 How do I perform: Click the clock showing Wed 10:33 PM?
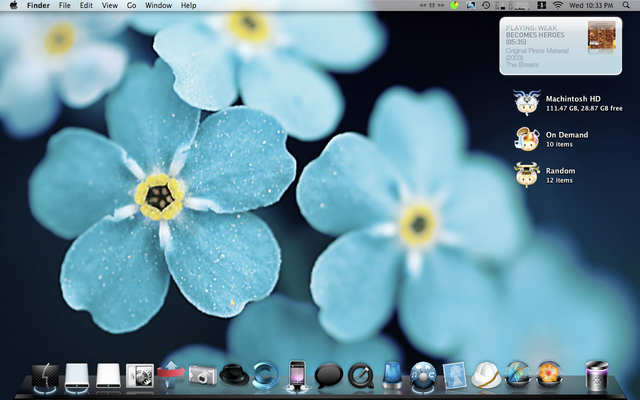click(x=591, y=5)
